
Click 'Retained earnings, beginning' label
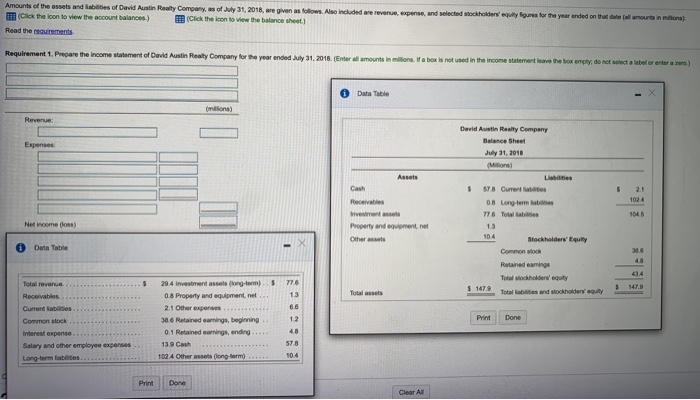[x=217, y=320]
